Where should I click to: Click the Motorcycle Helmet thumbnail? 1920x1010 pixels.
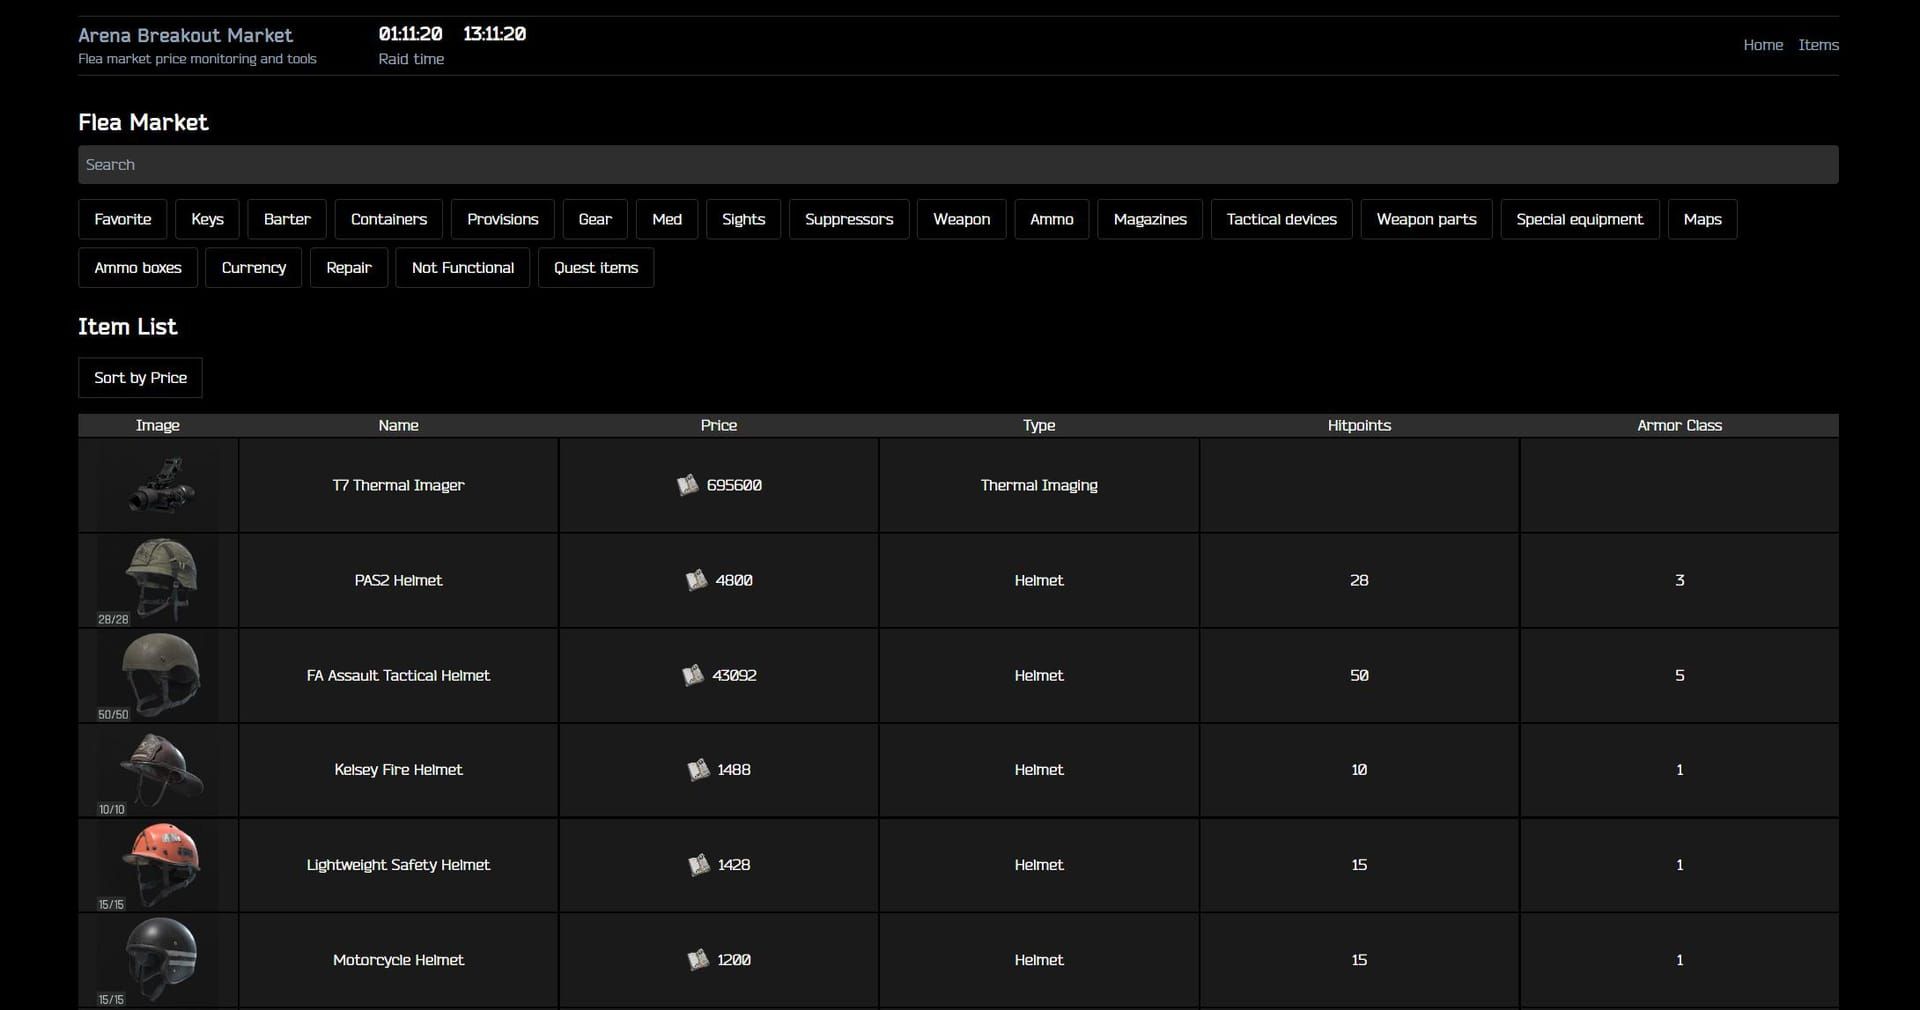pos(157,958)
